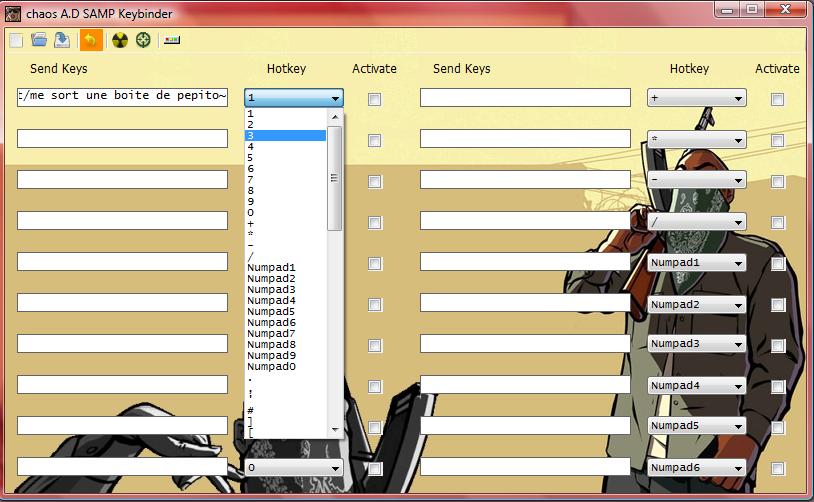Choose 5 in the open hotkey list
This screenshot has height=502, width=814.
click(x=286, y=158)
